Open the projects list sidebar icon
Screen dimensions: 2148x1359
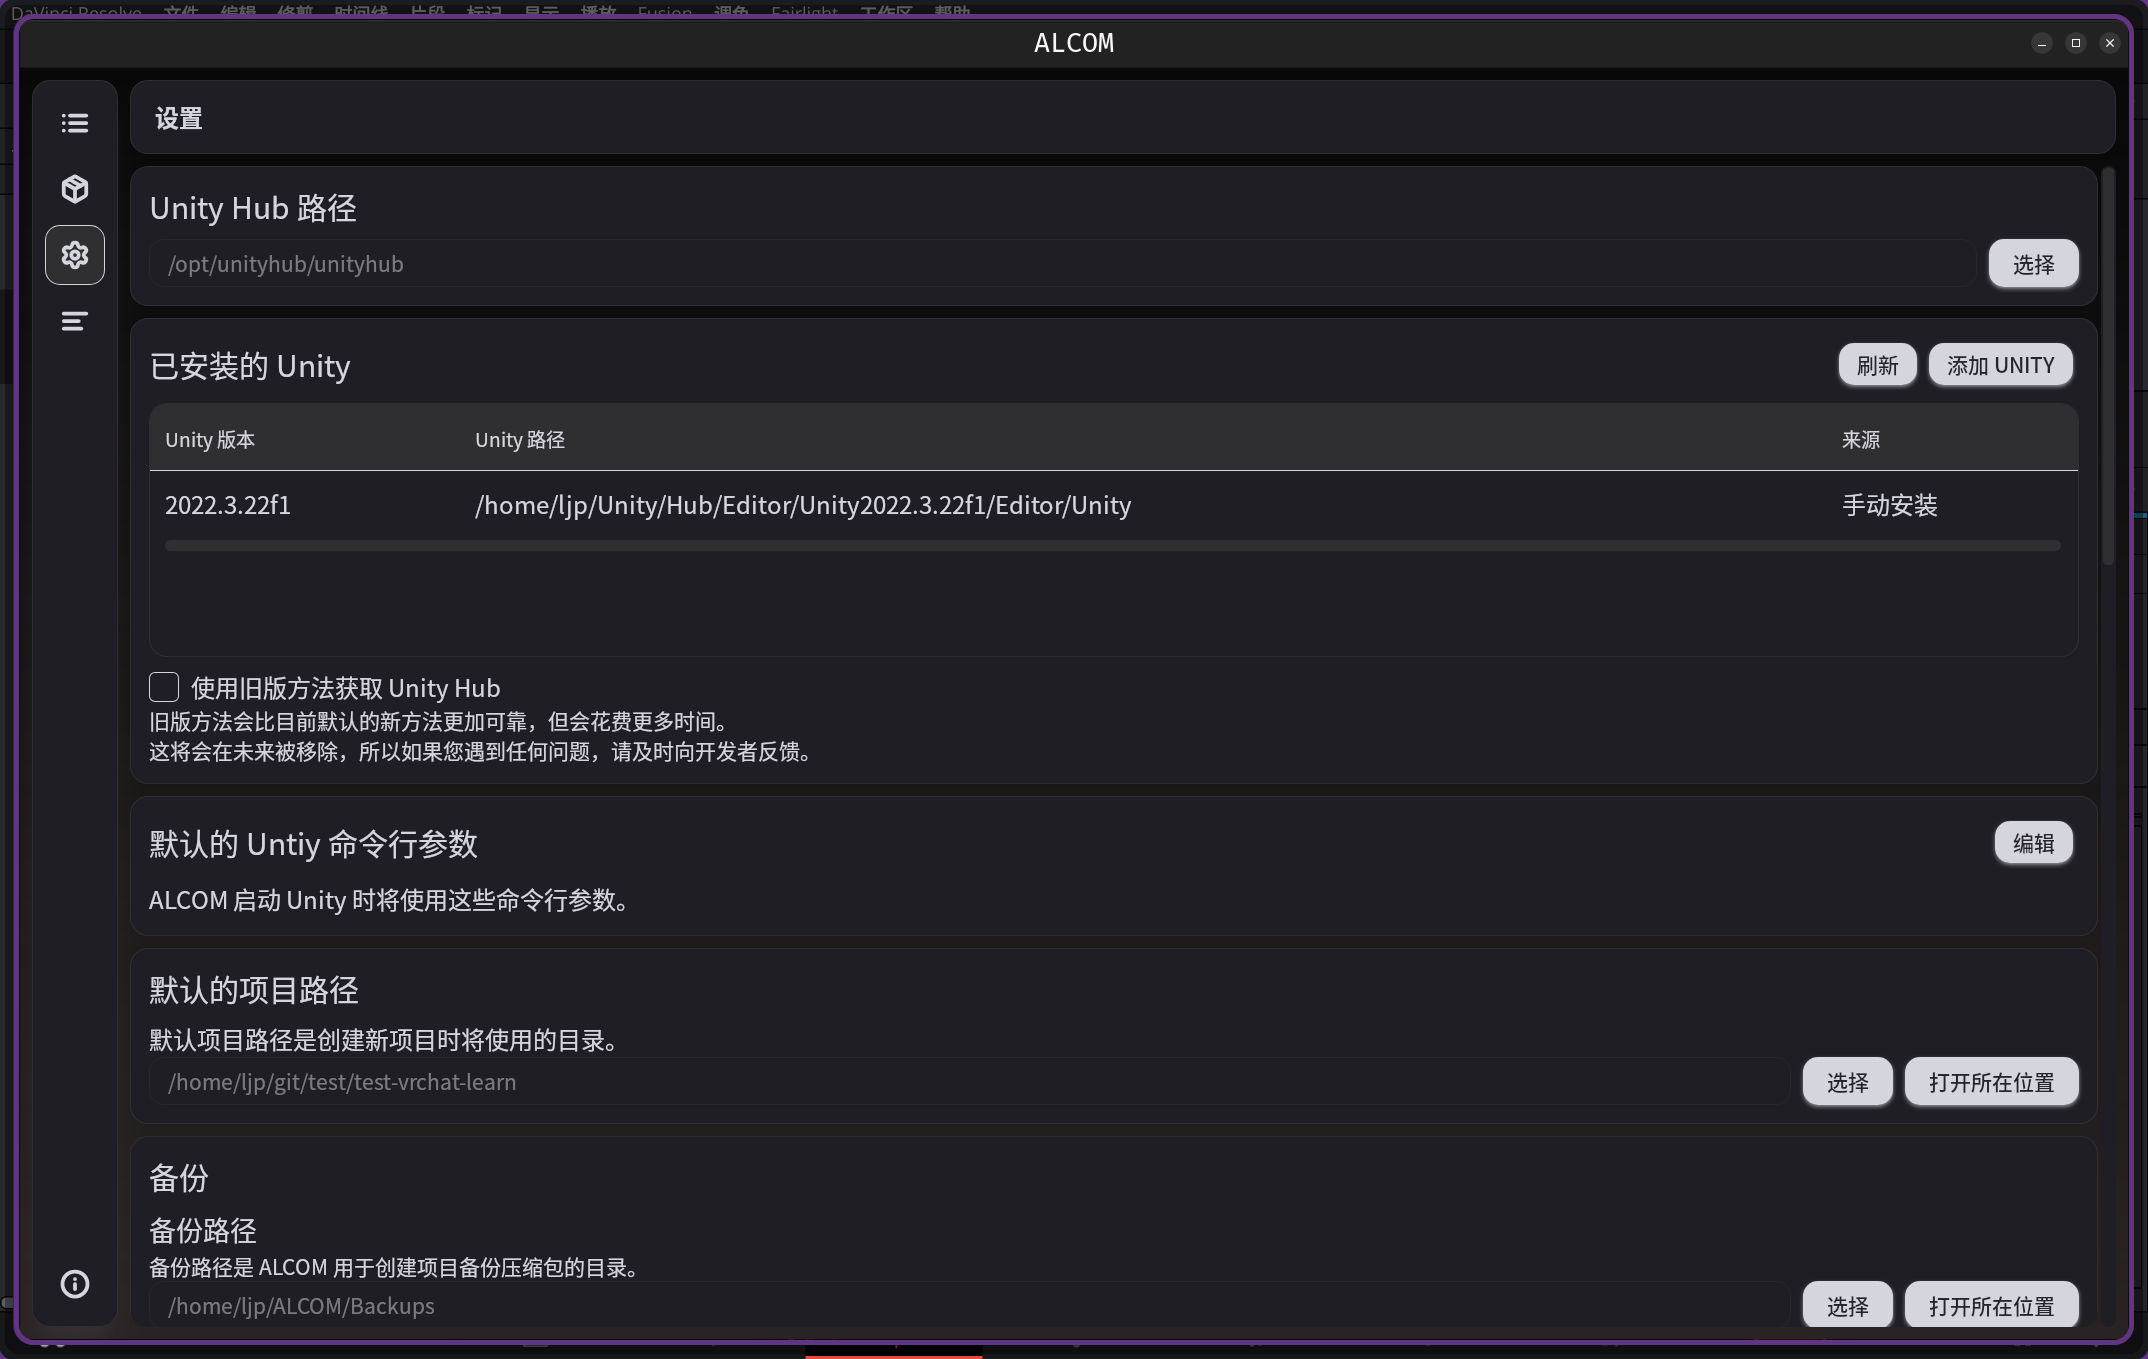pyautogui.click(x=75, y=123)
